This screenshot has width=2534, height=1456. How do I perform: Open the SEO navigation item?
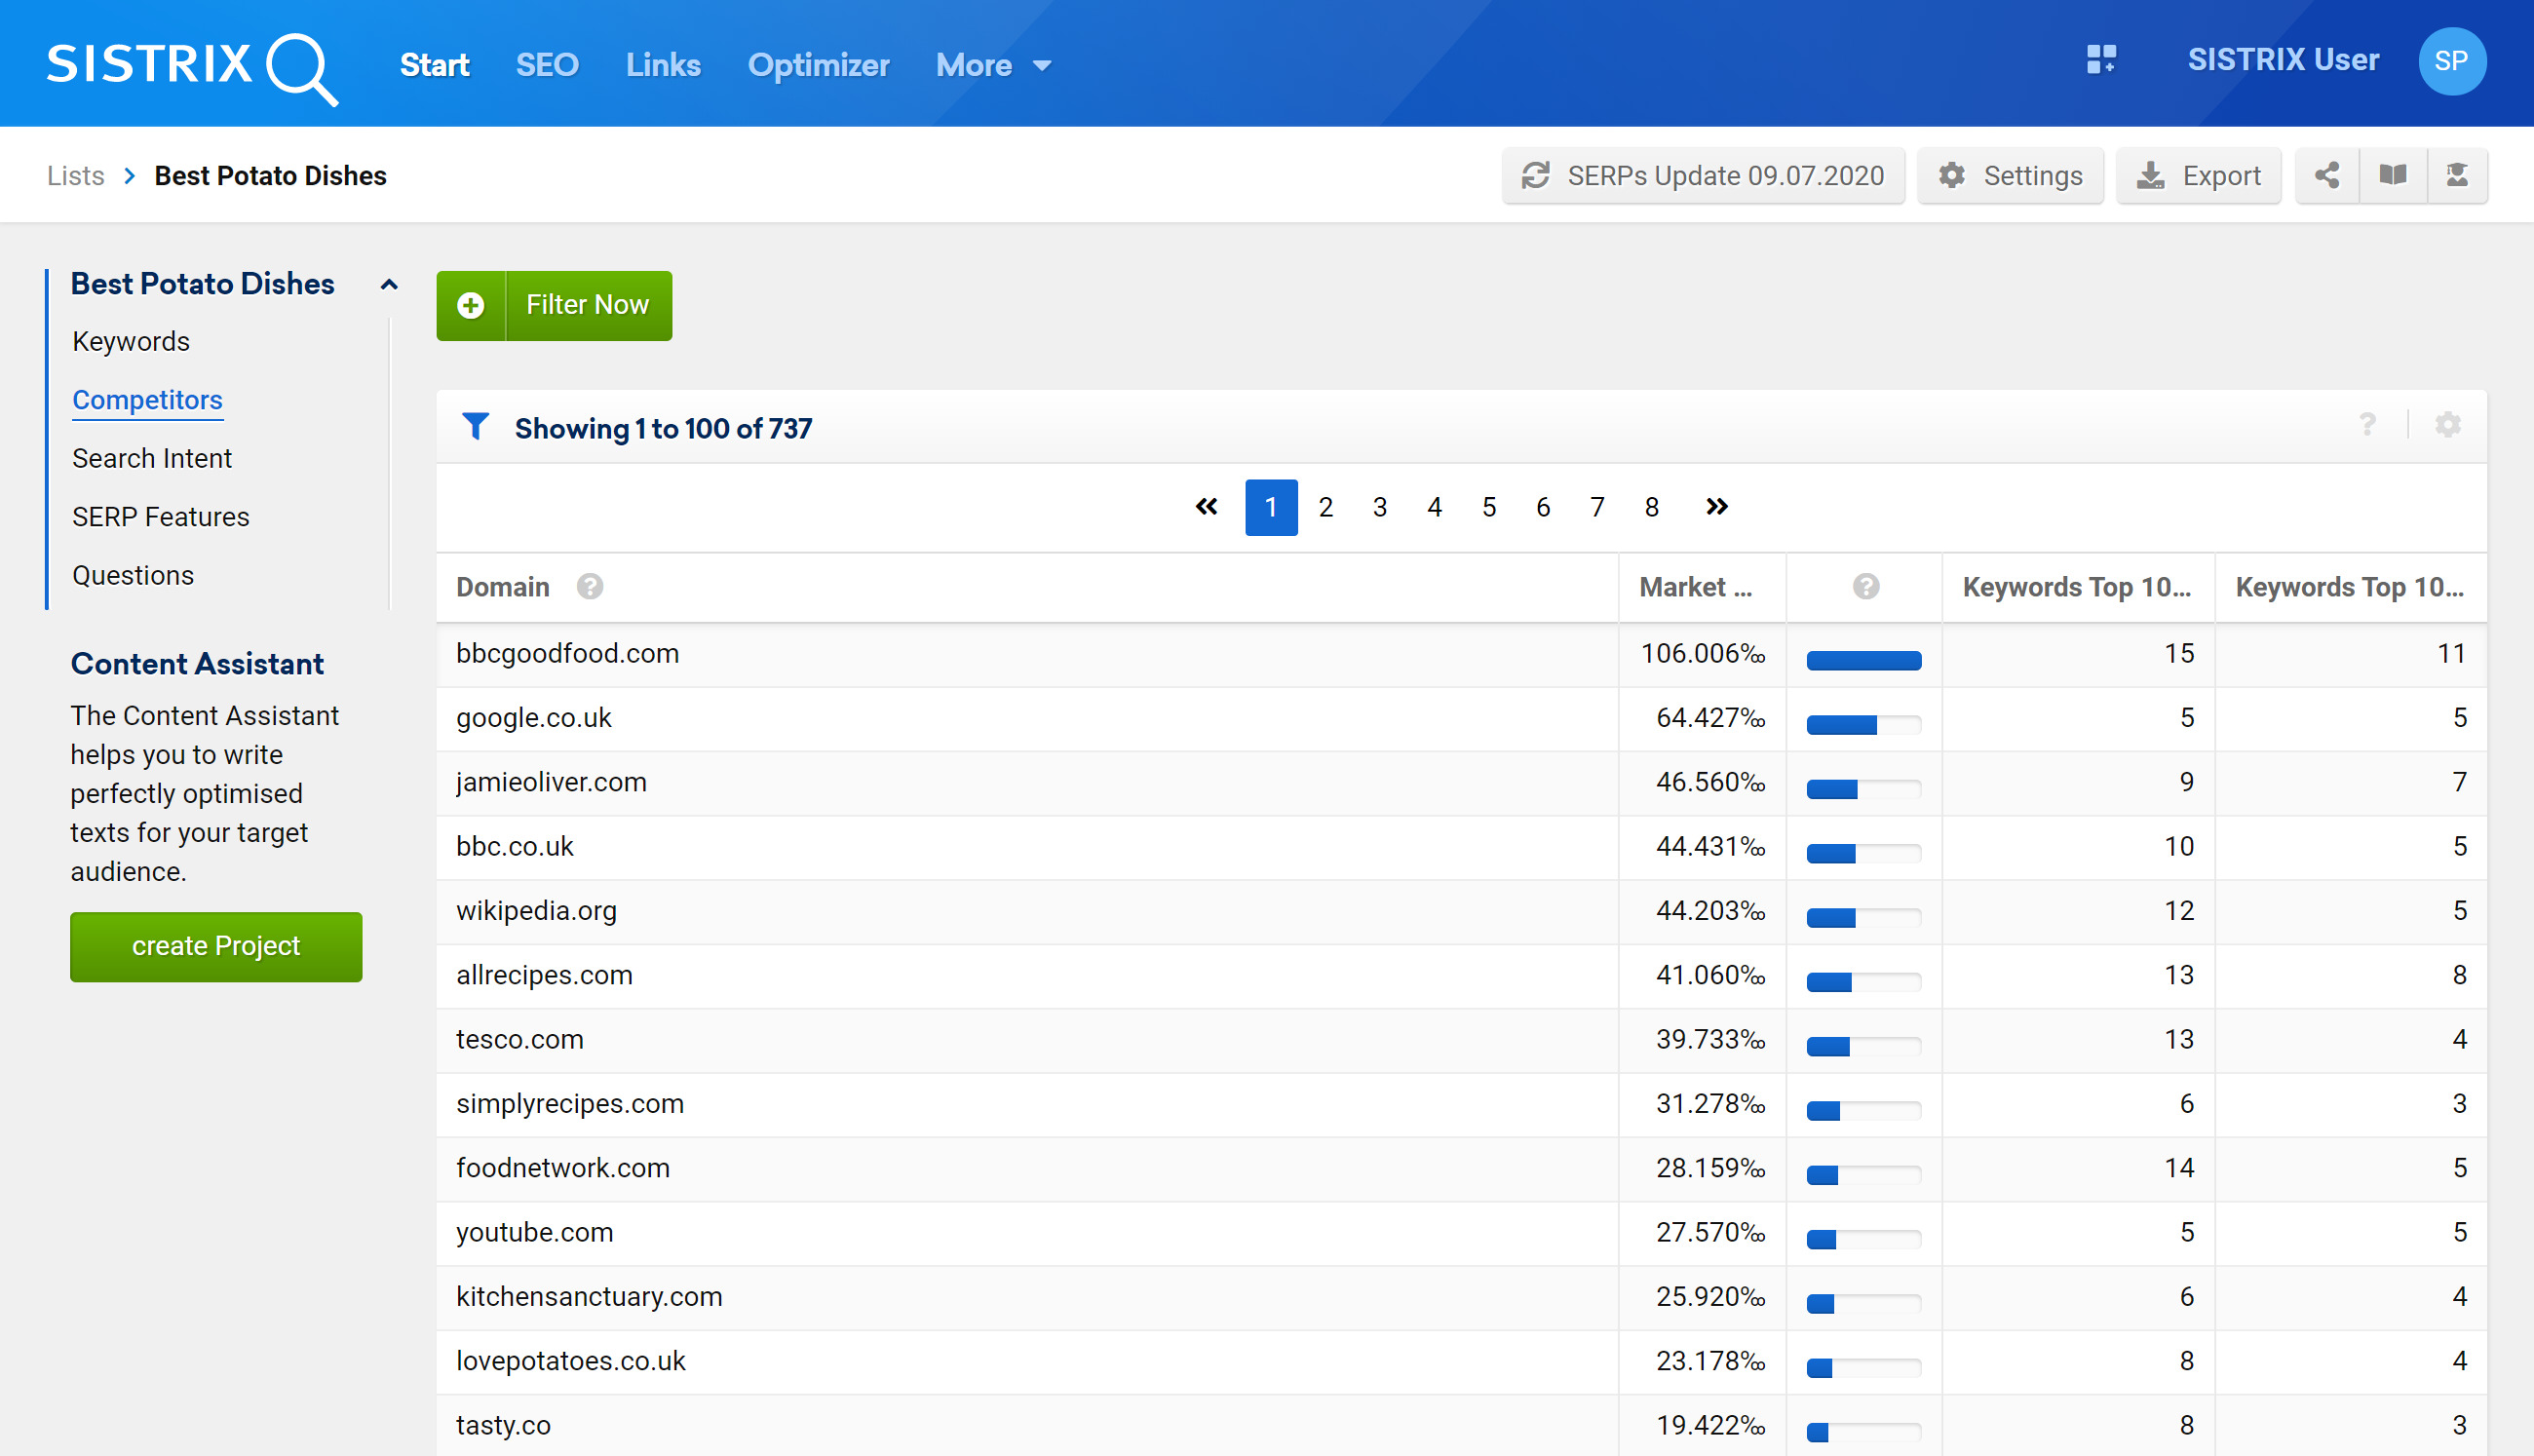point(547,65)
